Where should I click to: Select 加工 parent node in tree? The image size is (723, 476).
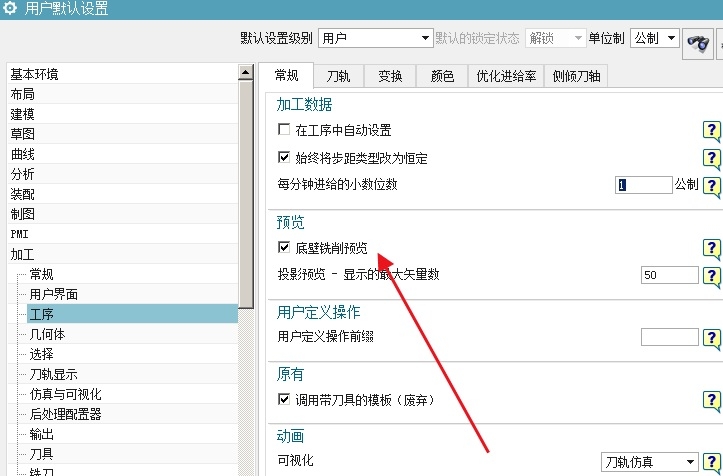(x=123, y=254)
